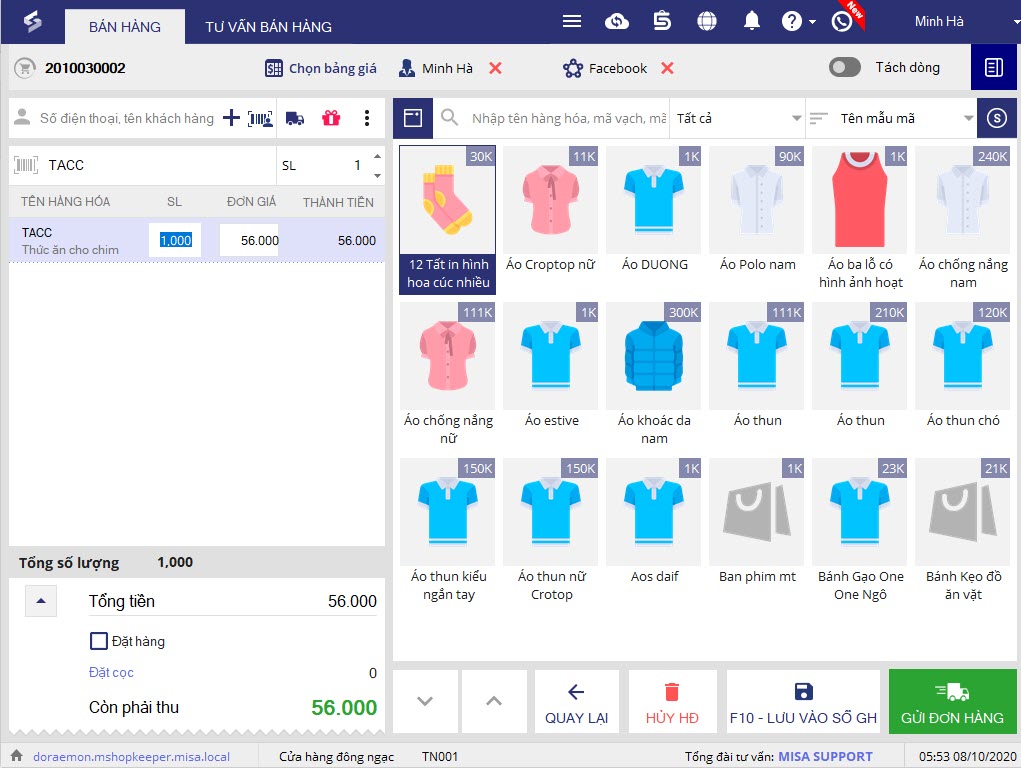Select product 12 Tất in hình hoa cúc

448,220
